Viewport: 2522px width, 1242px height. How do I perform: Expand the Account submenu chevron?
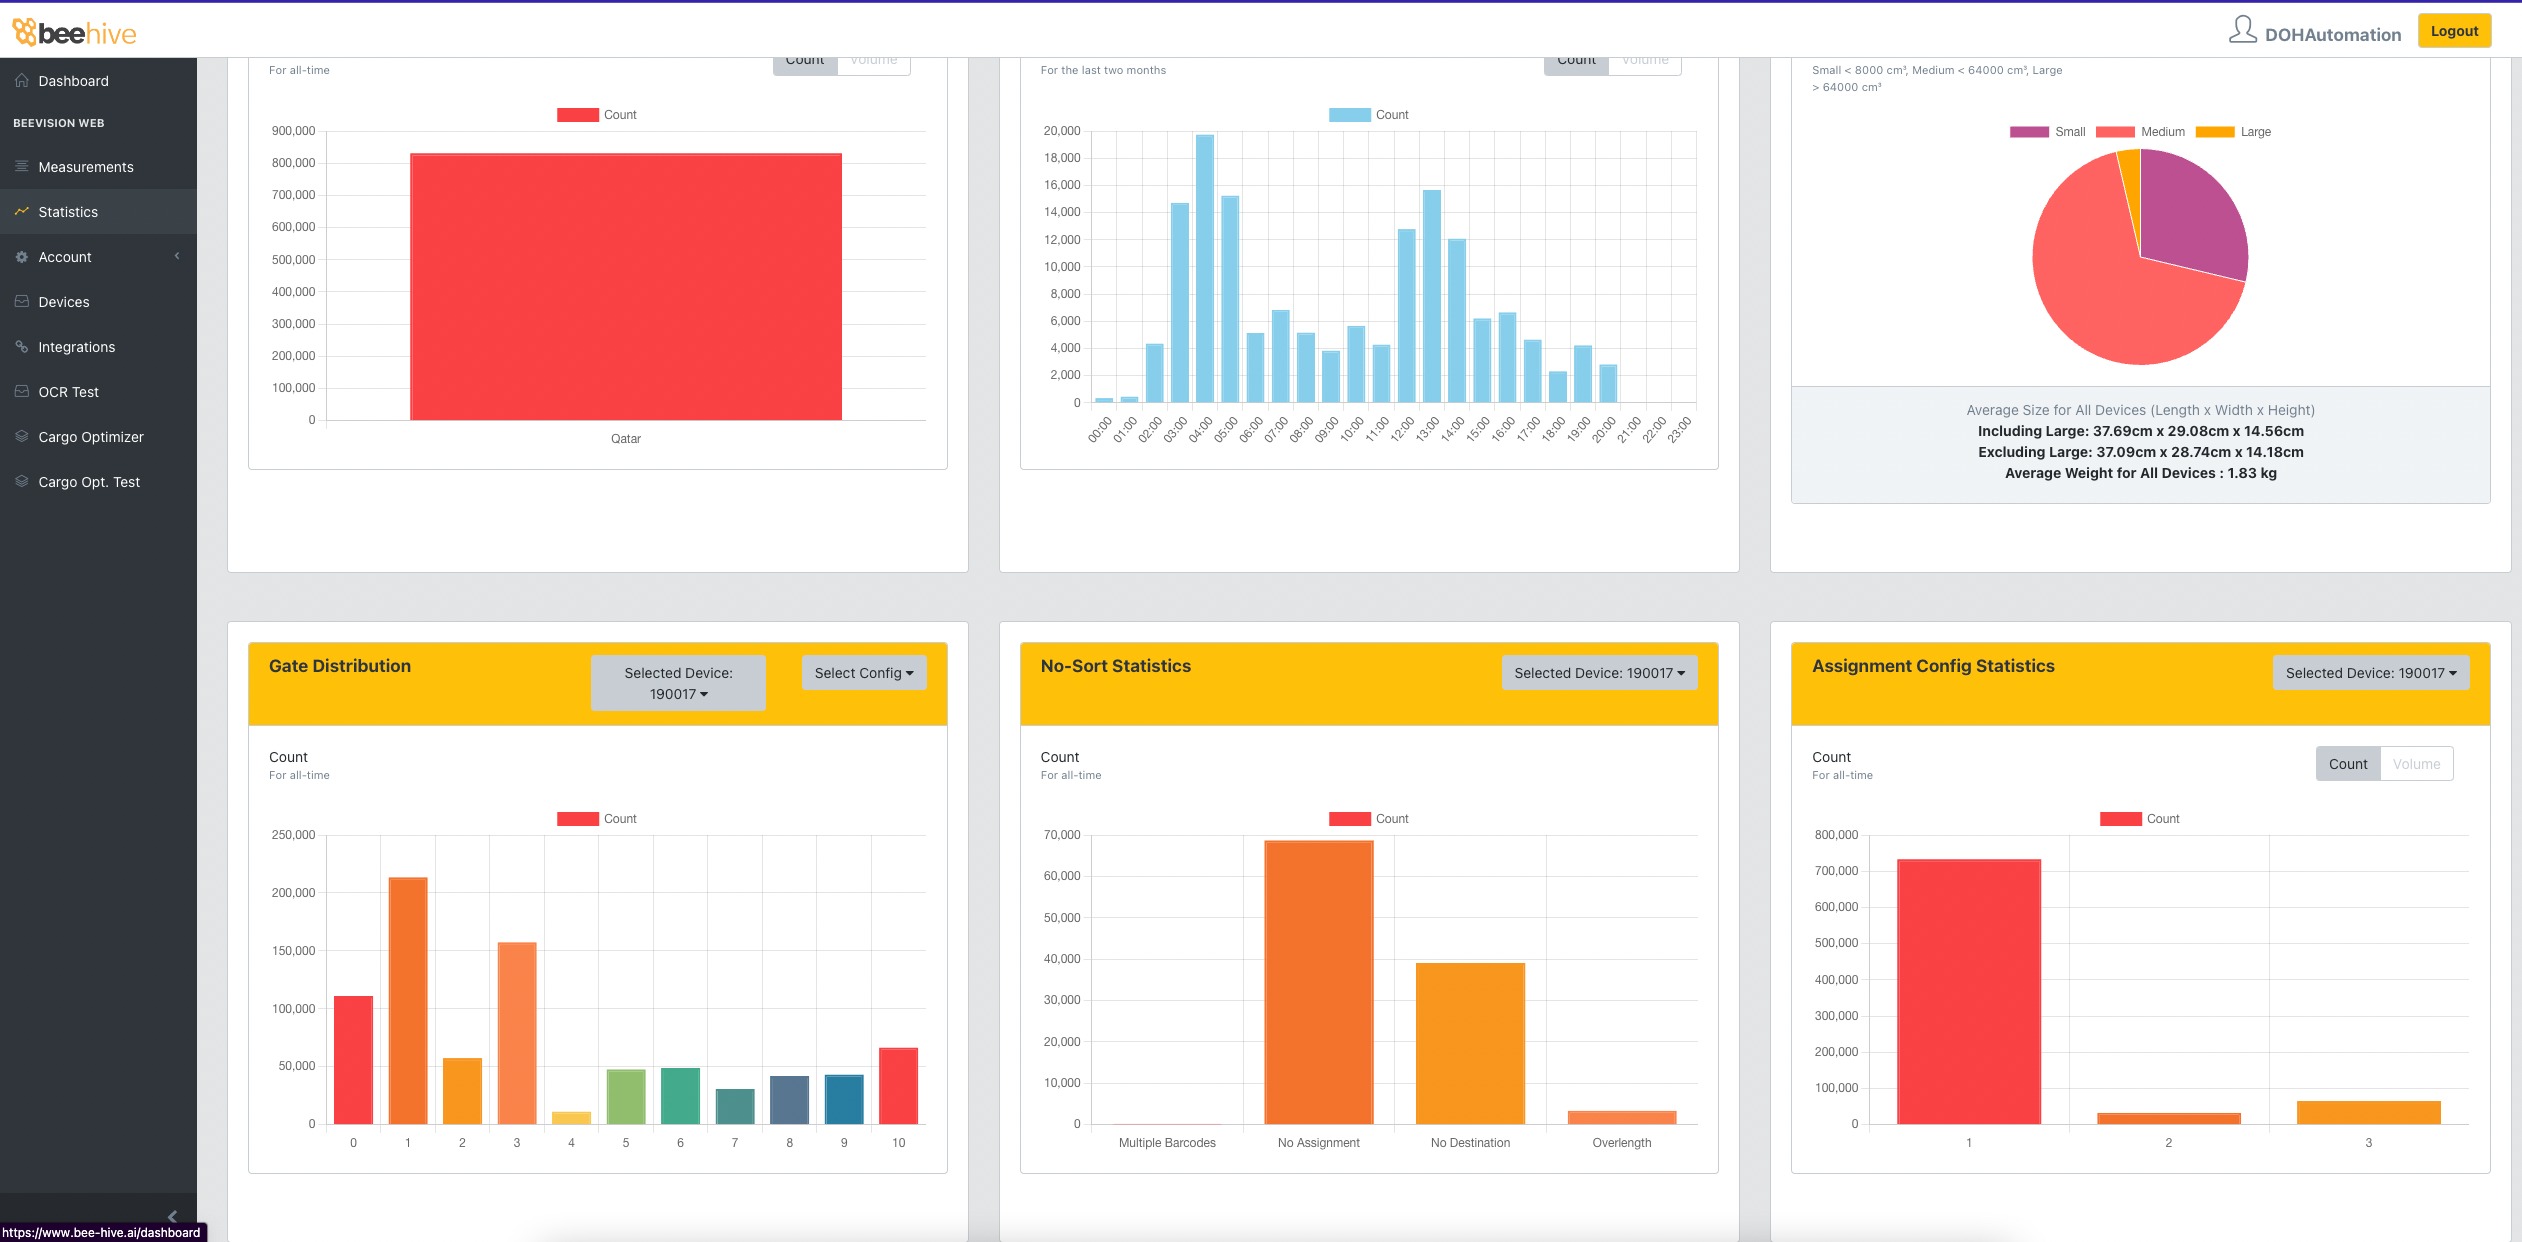177,256
